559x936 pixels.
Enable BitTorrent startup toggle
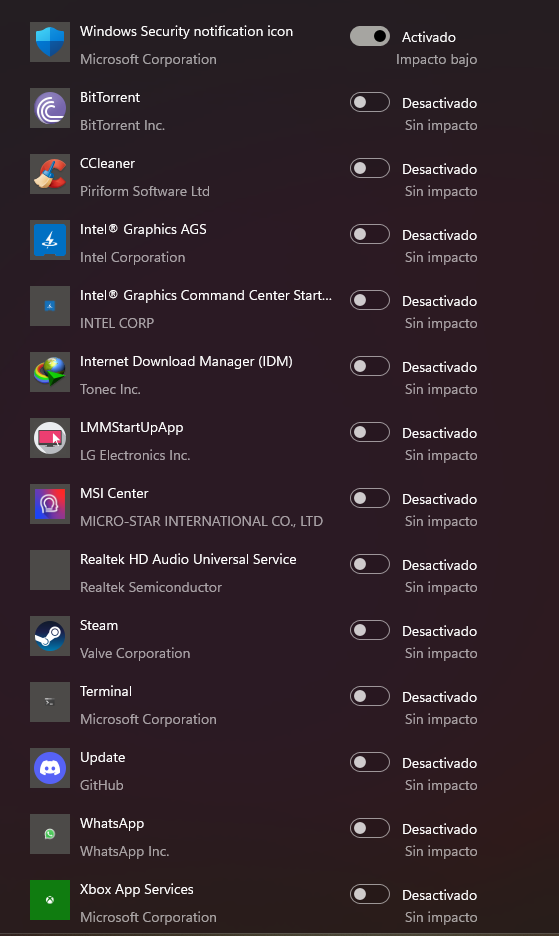[x=370, y=102]
